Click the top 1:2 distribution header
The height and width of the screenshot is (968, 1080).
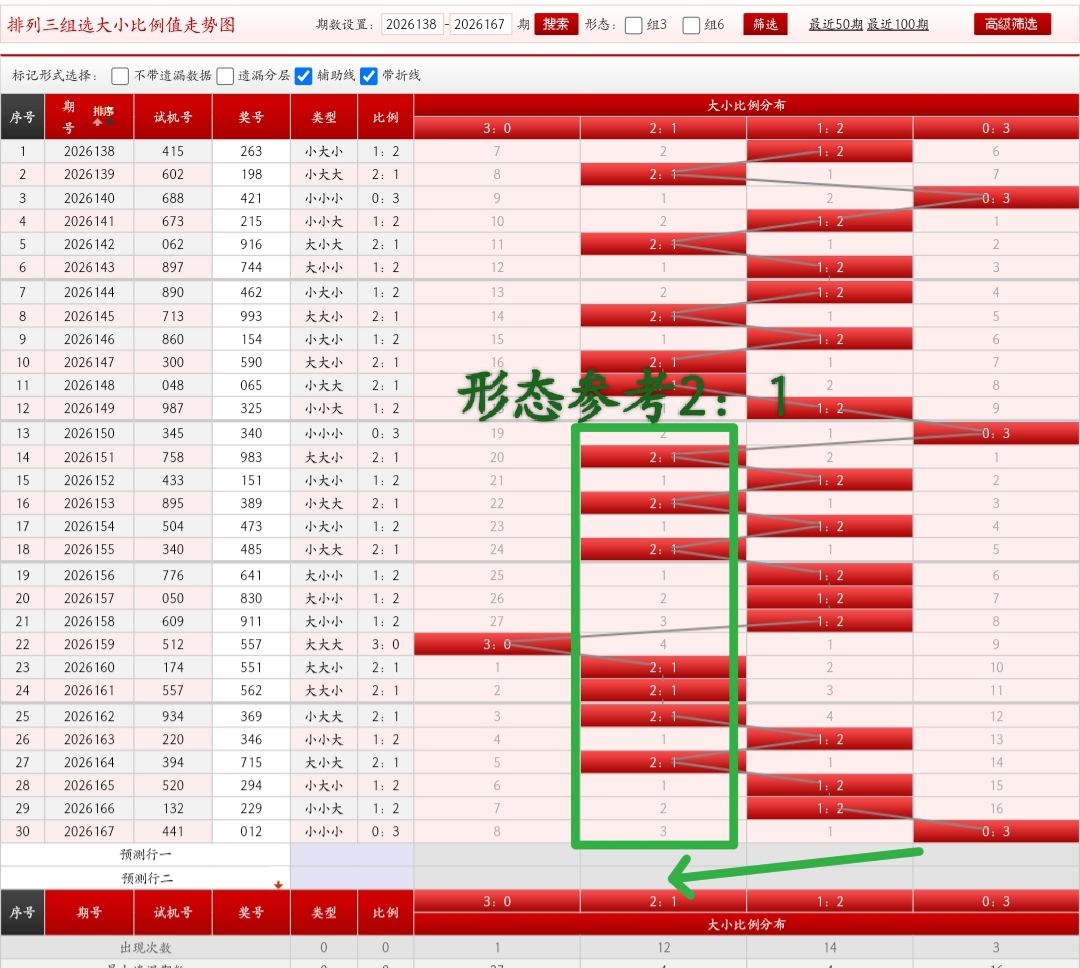pyautogui.click(x=829, y=129)
